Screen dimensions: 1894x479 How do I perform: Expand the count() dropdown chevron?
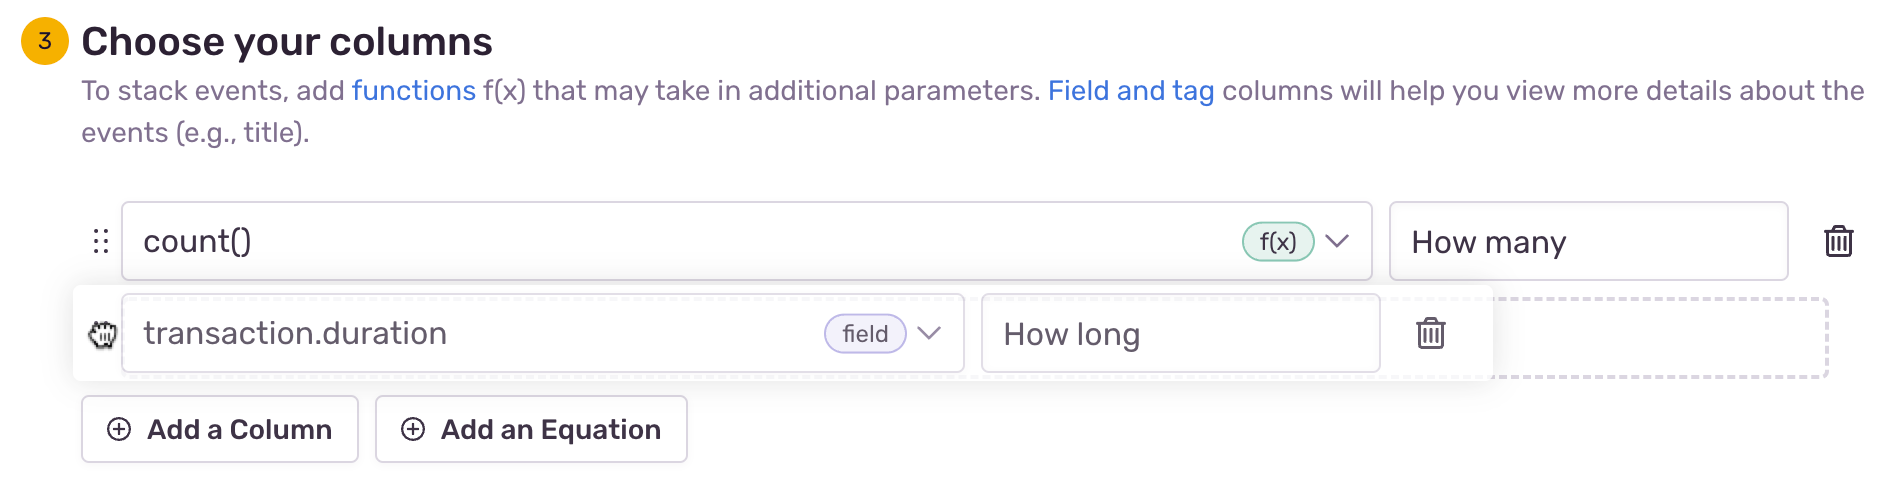tap(1337, 241)
